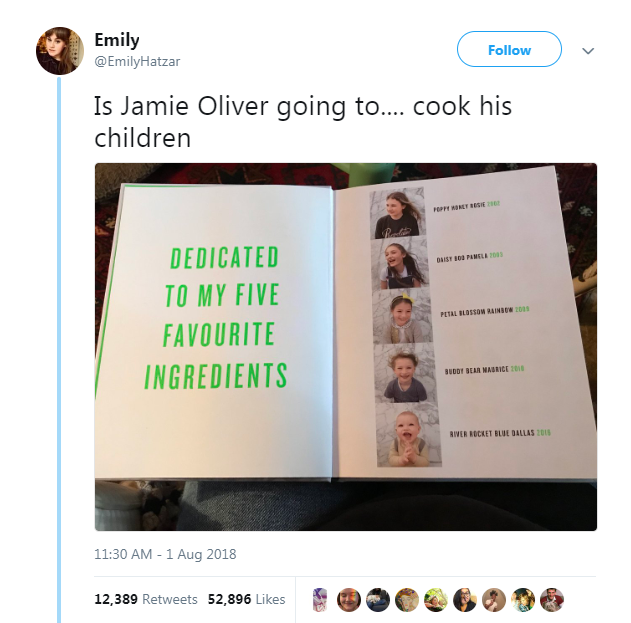Expand the tweet options chevron
This screenshot has height=623, width=631.
pyautogui.click(x=588, y=50)
